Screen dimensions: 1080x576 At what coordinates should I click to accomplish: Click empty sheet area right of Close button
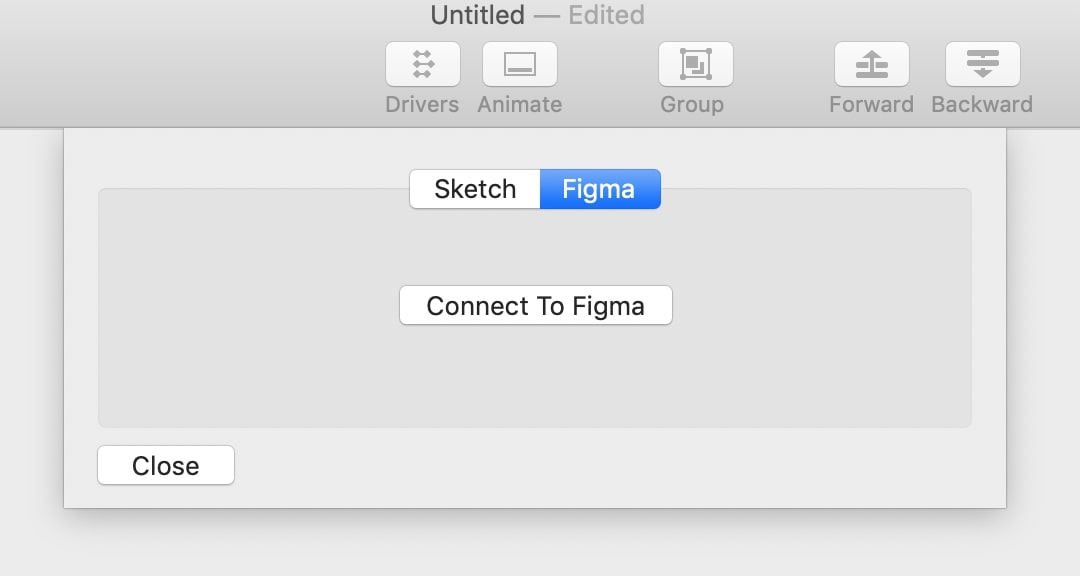point(600,468)
